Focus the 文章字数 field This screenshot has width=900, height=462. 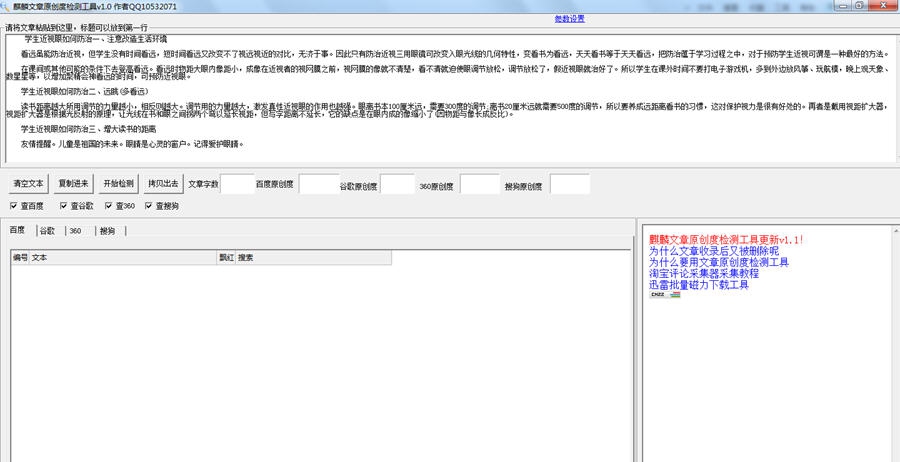237,184
